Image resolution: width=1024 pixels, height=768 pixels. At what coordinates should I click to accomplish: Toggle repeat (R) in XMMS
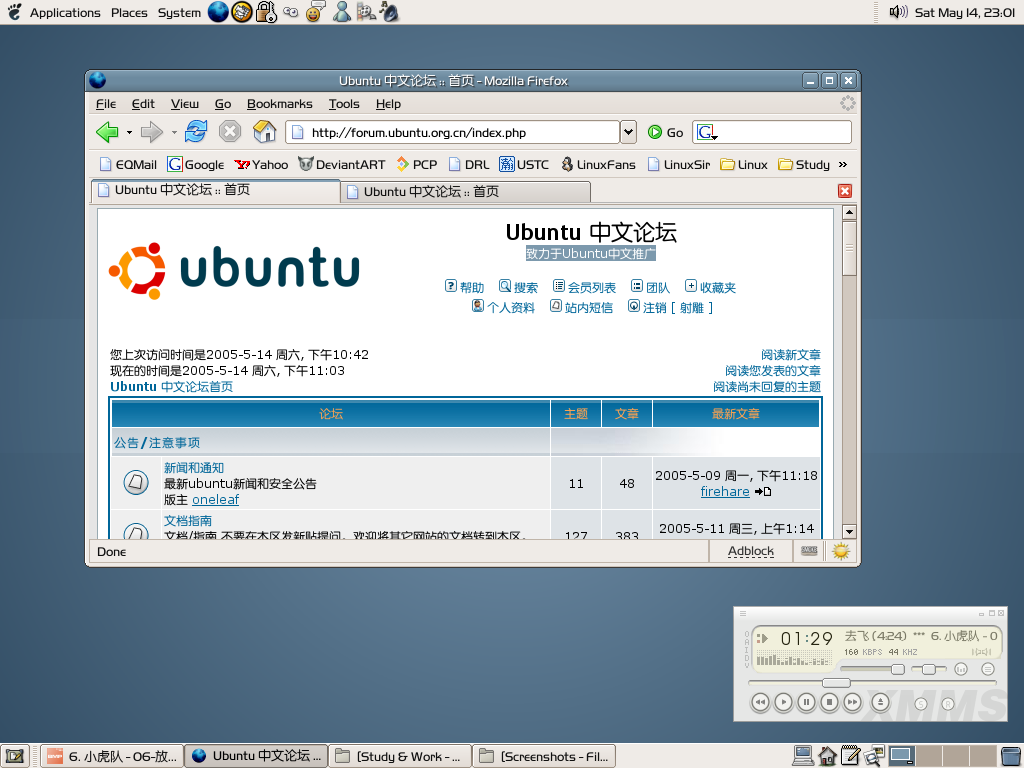point(948,704)
